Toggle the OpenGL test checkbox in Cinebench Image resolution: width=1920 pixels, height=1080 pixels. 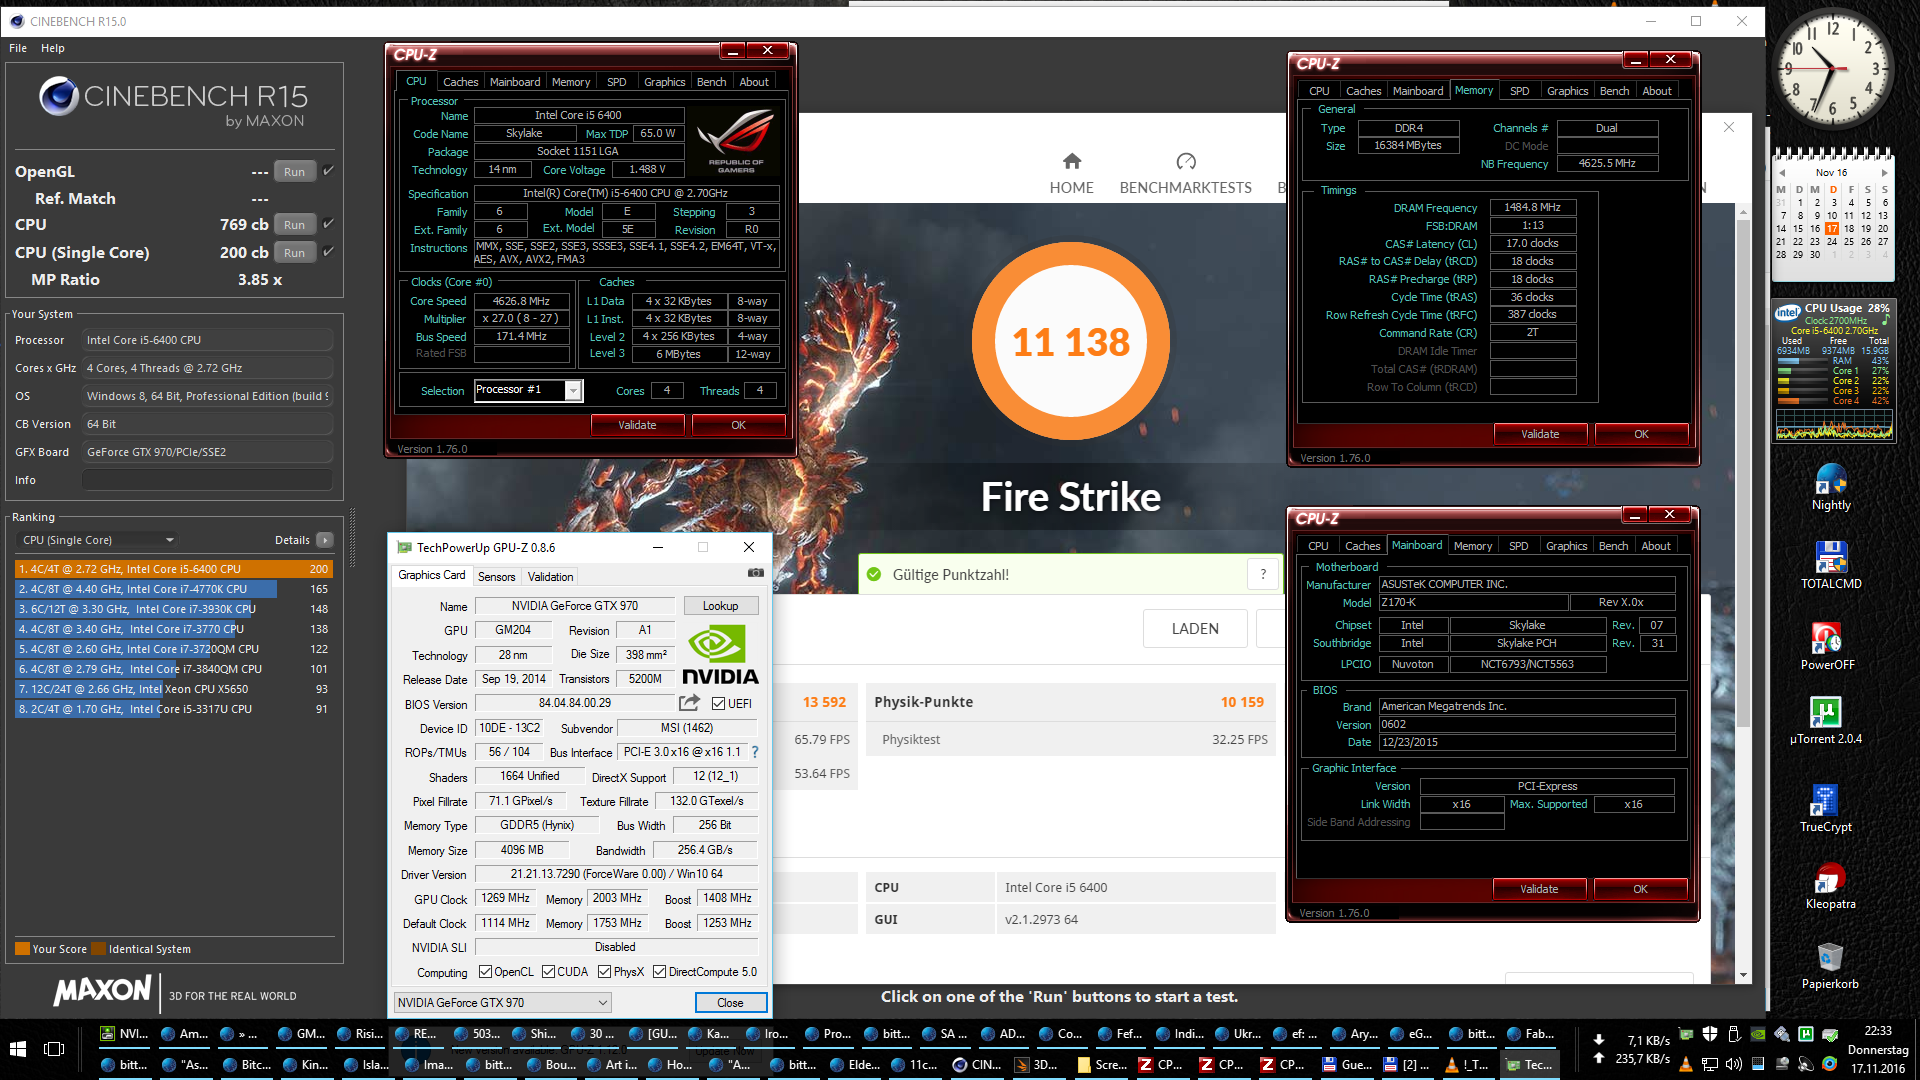328,171
